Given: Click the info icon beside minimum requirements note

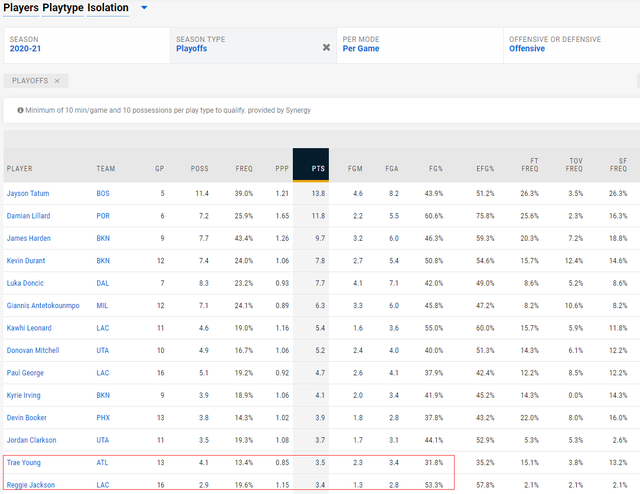Looking at the screenshot, I should point(17,110).
